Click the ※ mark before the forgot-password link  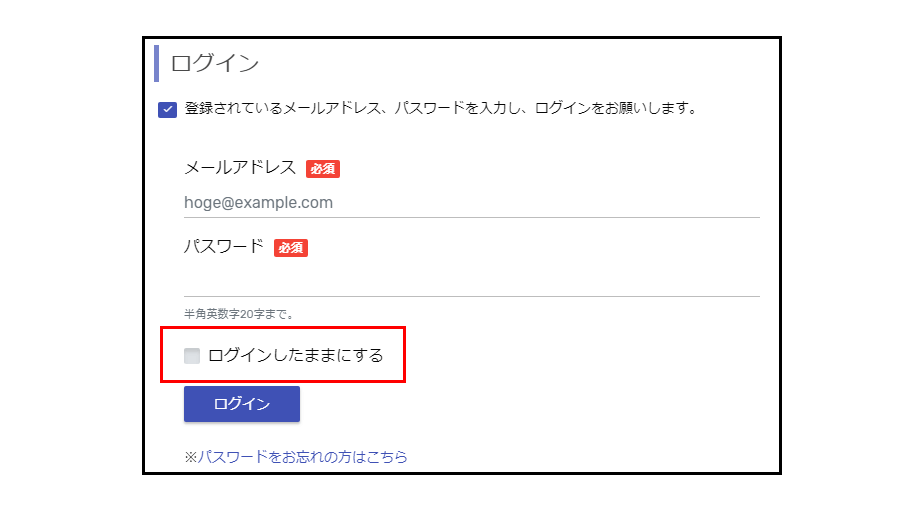(x=190, y=457)
